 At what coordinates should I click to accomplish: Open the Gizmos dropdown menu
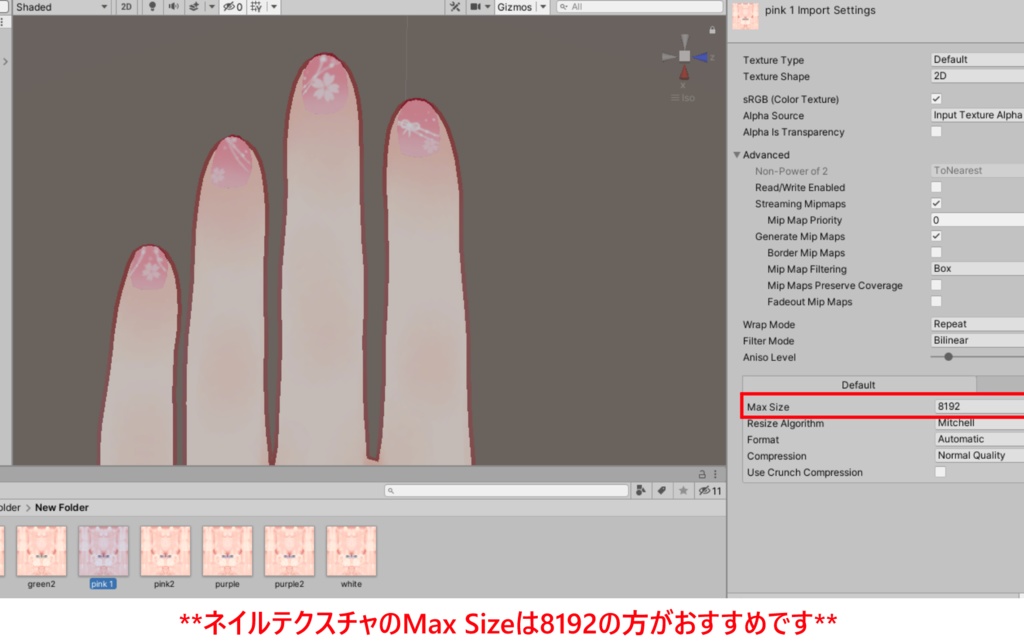click(x=542, y=7)
